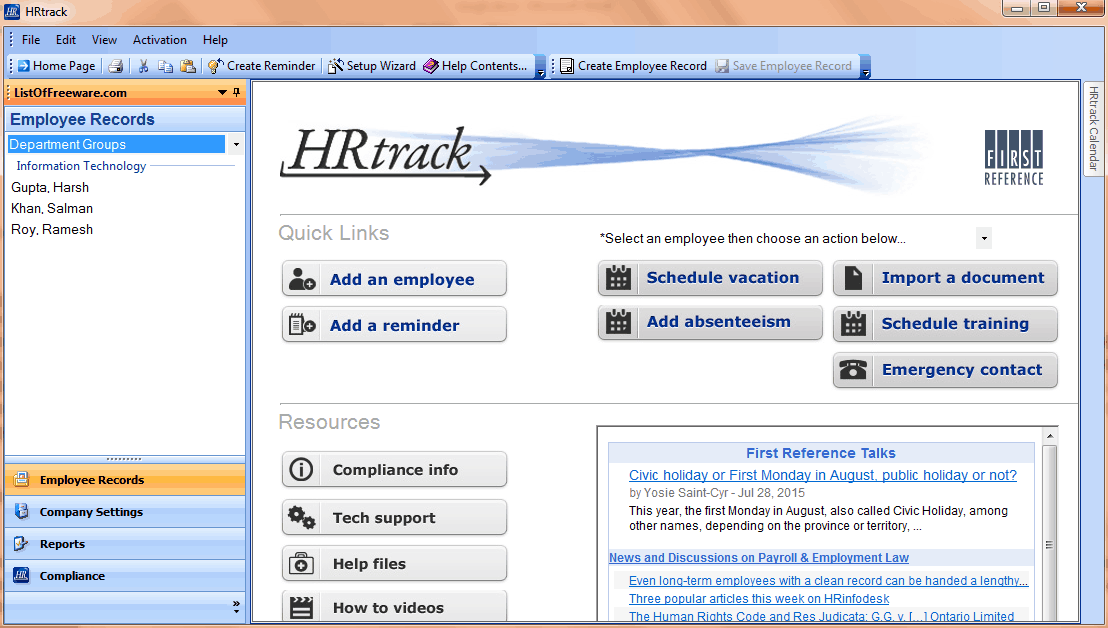The width and height of the screenshot is (1108, 628).
Task: Open the View menu
Action: pyautogui.click(x=105, y=40)
